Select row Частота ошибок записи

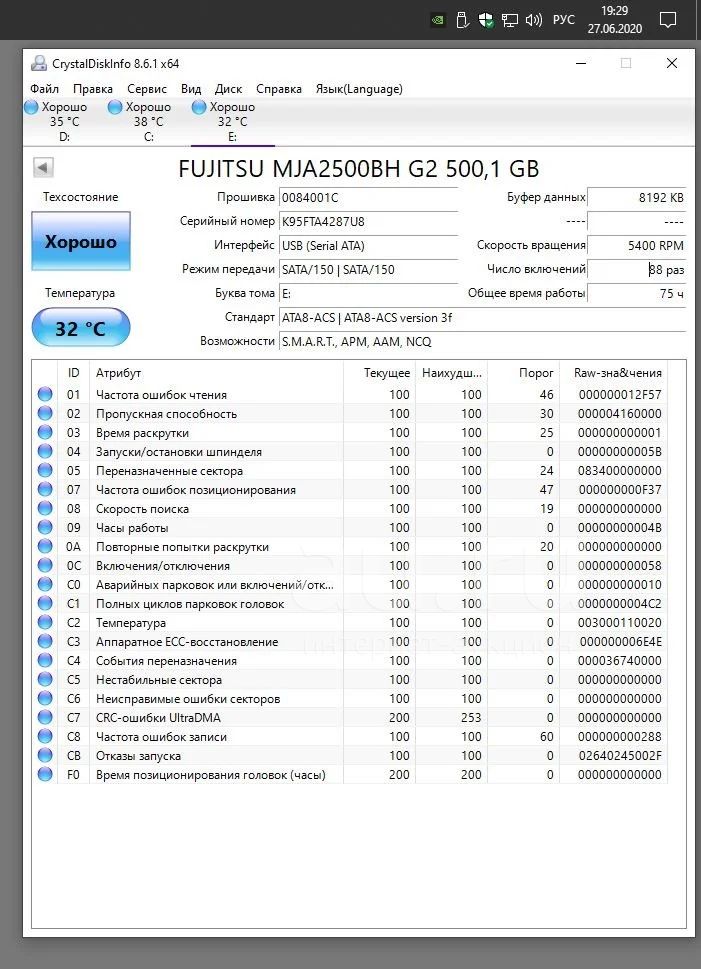pos(350,737)
